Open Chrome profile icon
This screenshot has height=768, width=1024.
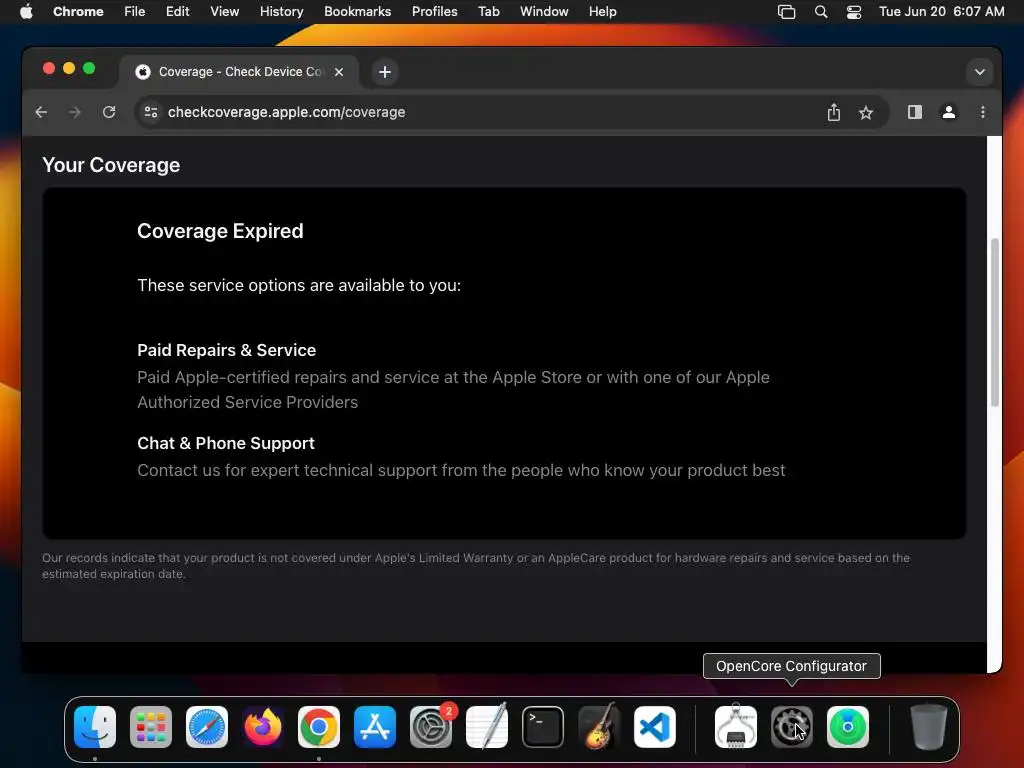tap(949, 112)
